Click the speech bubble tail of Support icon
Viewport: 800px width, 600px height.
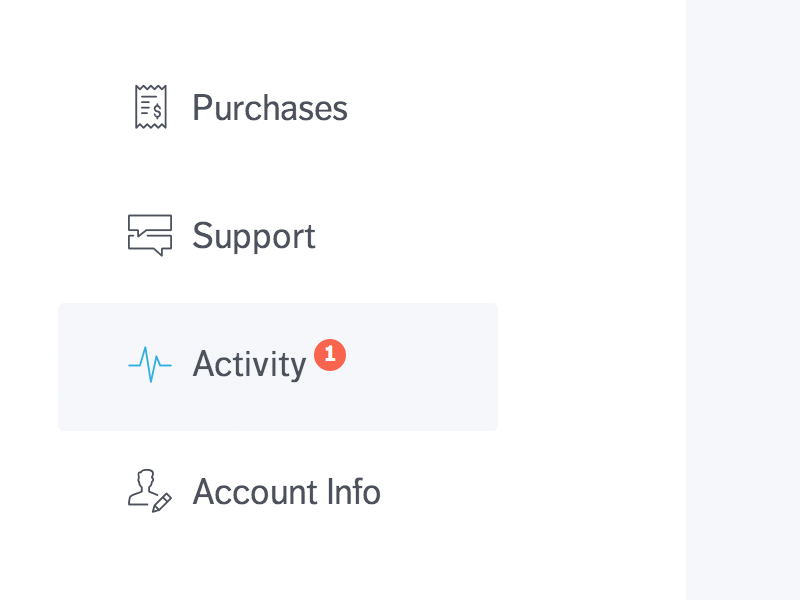pos(157,252)
